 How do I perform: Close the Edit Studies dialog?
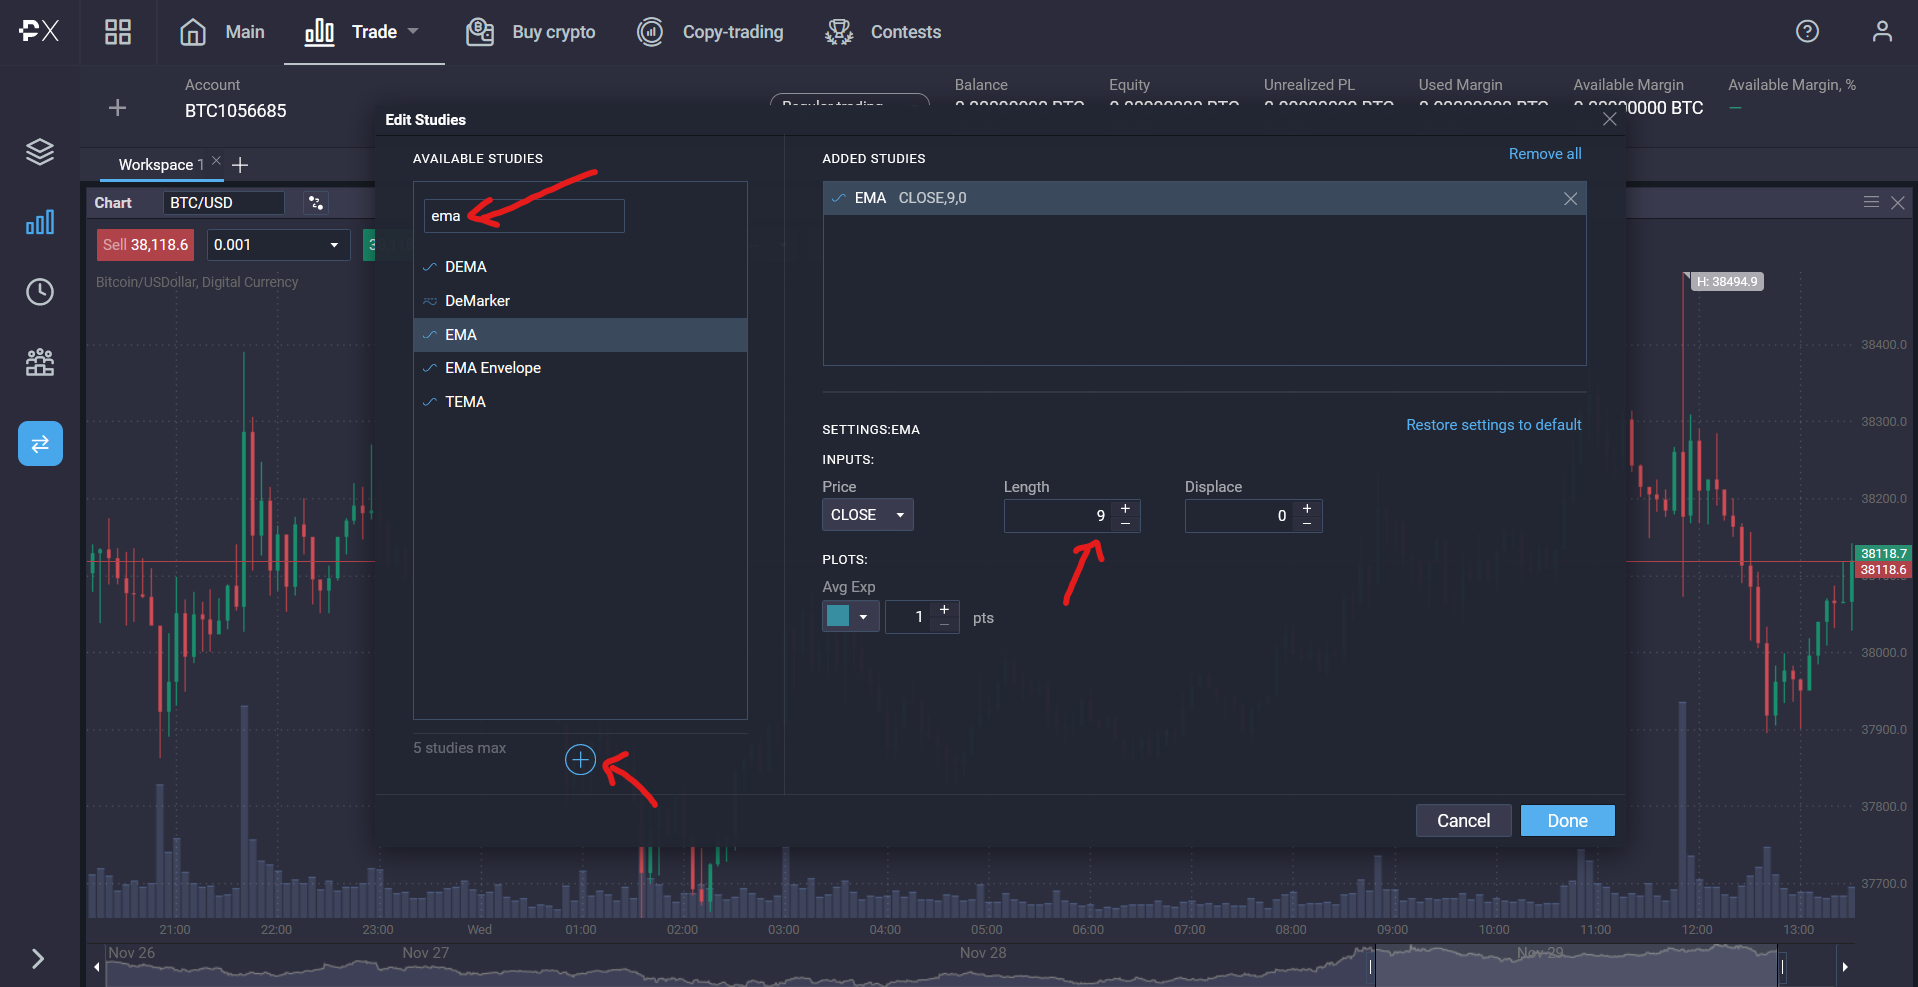1609,119
